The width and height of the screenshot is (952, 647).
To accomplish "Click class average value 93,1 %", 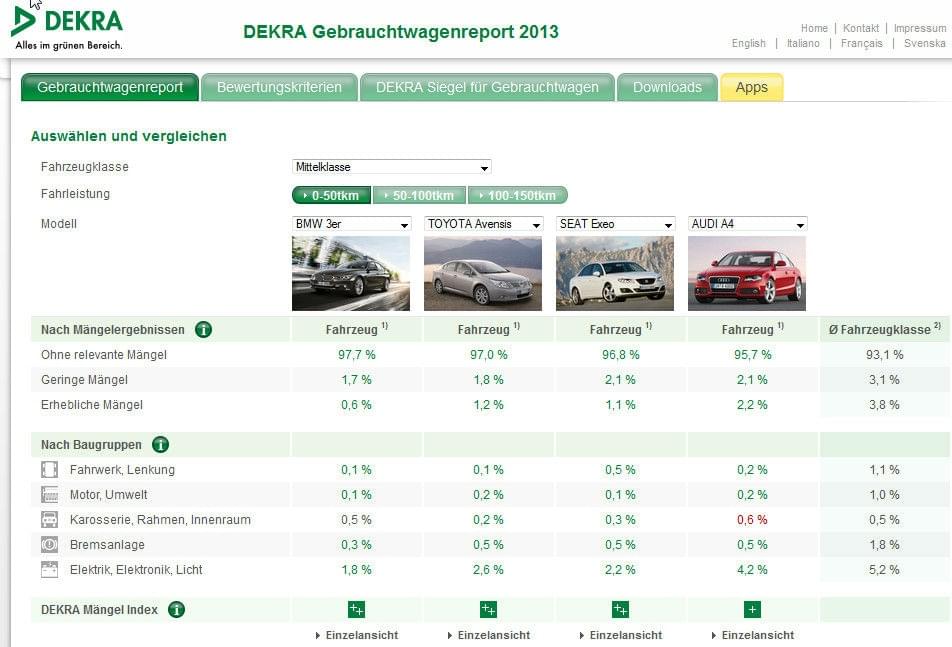I will coord(885,354).
